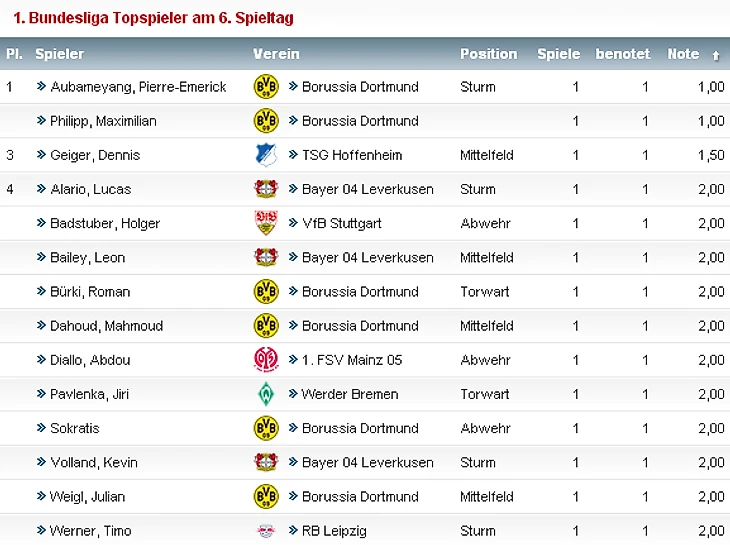Viewport: 730px width, 545px height.
Task: Open player Aubameyang, Pierre-Emerick
Action: tap(138, 87)
